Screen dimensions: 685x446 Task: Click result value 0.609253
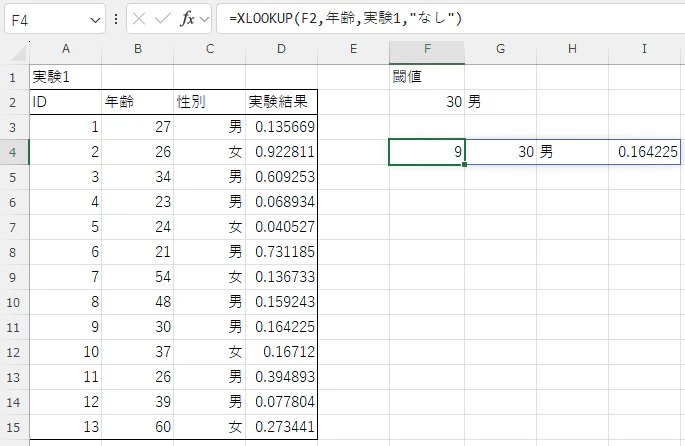point(281,177)
